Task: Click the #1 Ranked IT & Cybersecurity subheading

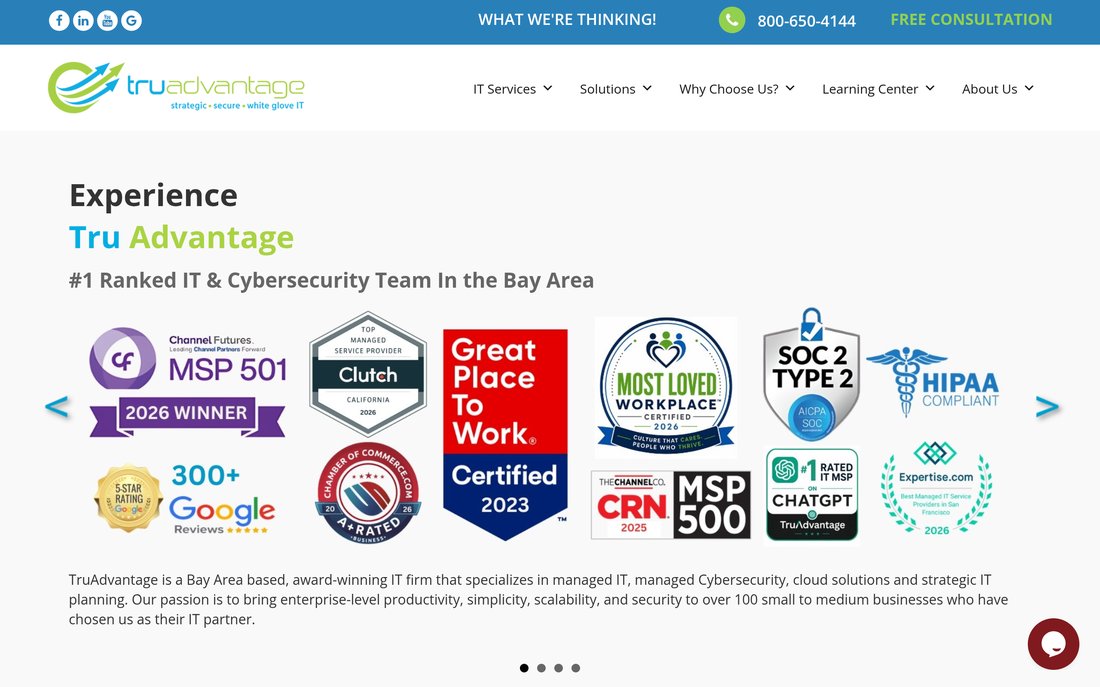Action: [331, 281]
